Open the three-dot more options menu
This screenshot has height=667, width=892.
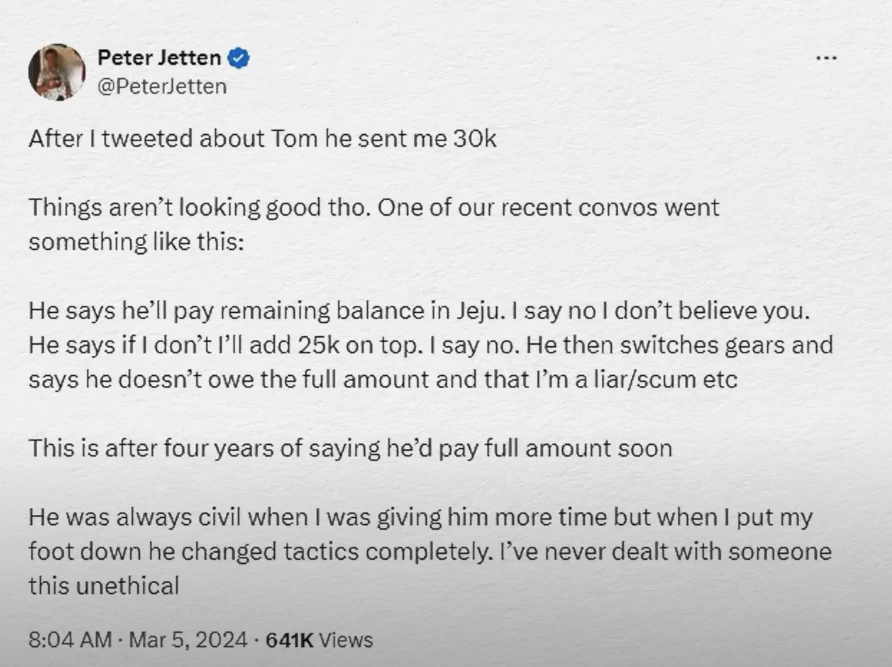(x=826, y=58)
